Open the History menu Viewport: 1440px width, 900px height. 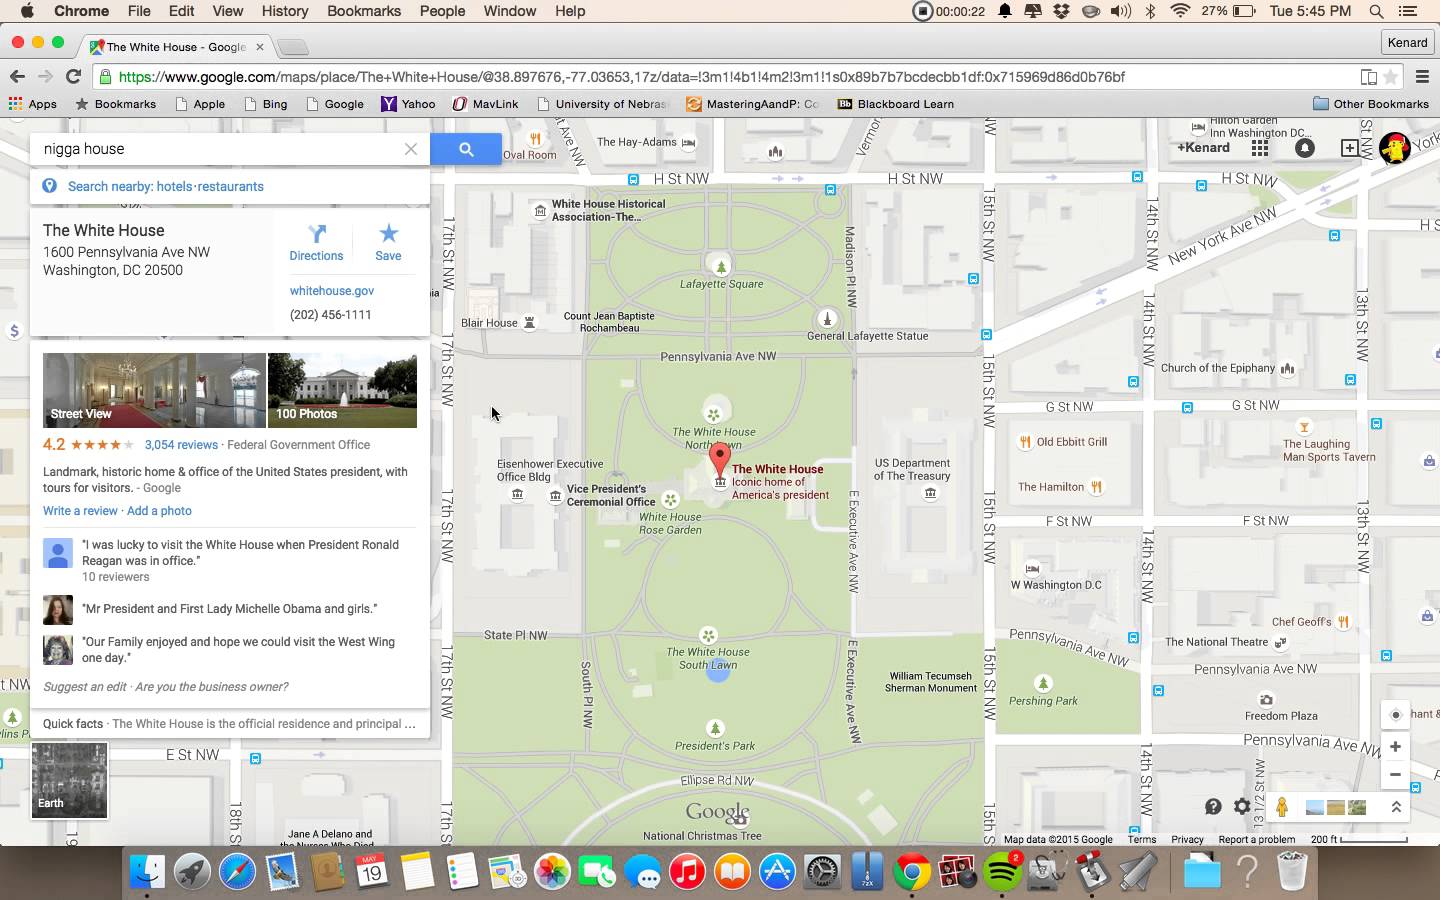pyautogui.click(x=284, y=11)
